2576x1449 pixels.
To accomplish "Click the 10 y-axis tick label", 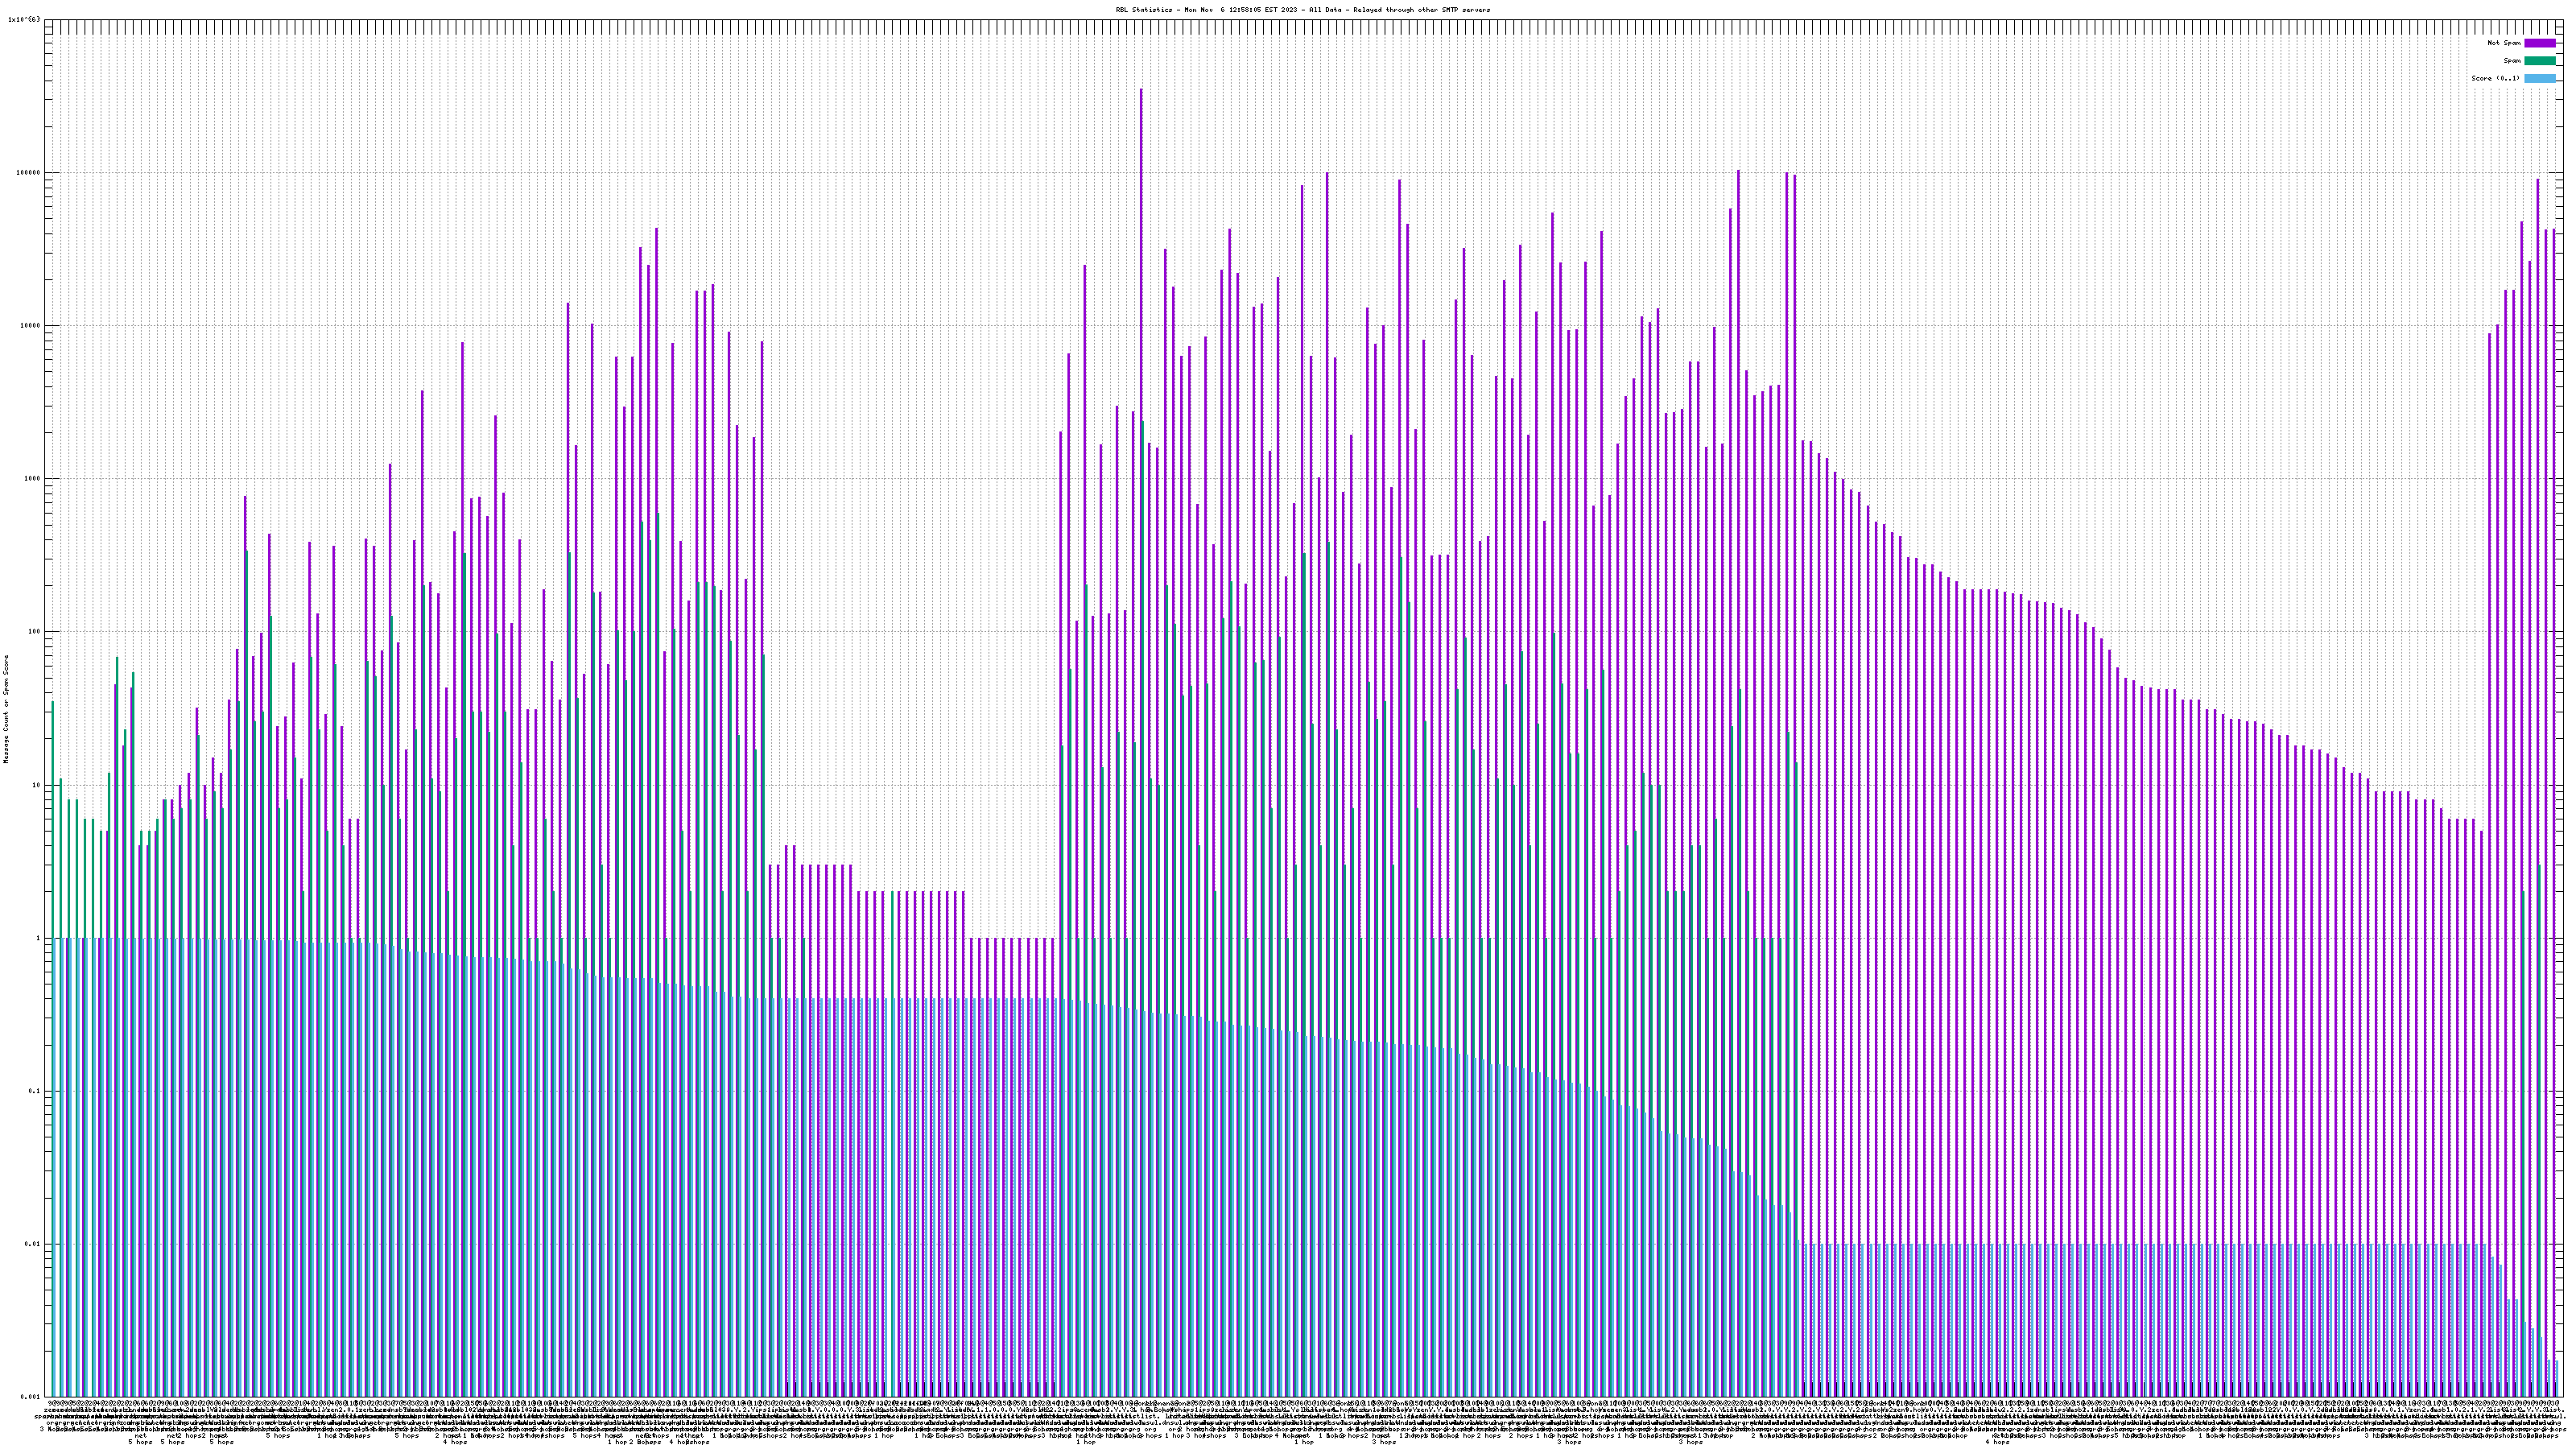I will 38,785.
